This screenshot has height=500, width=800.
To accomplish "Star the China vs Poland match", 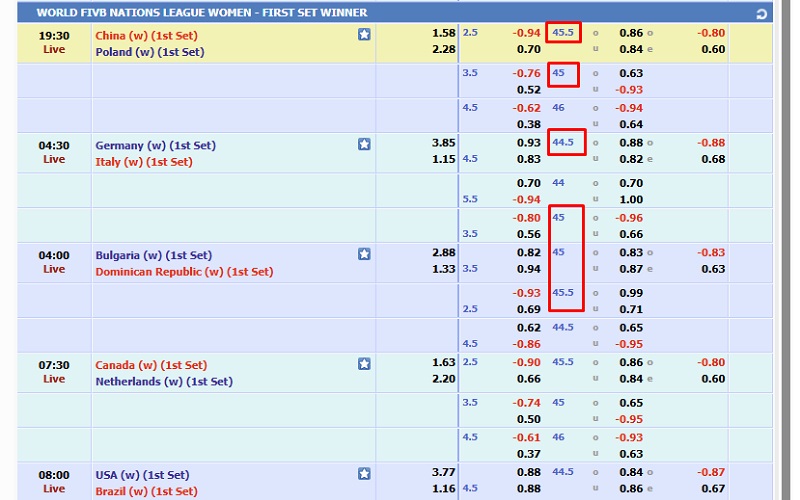I will (364, 34).
